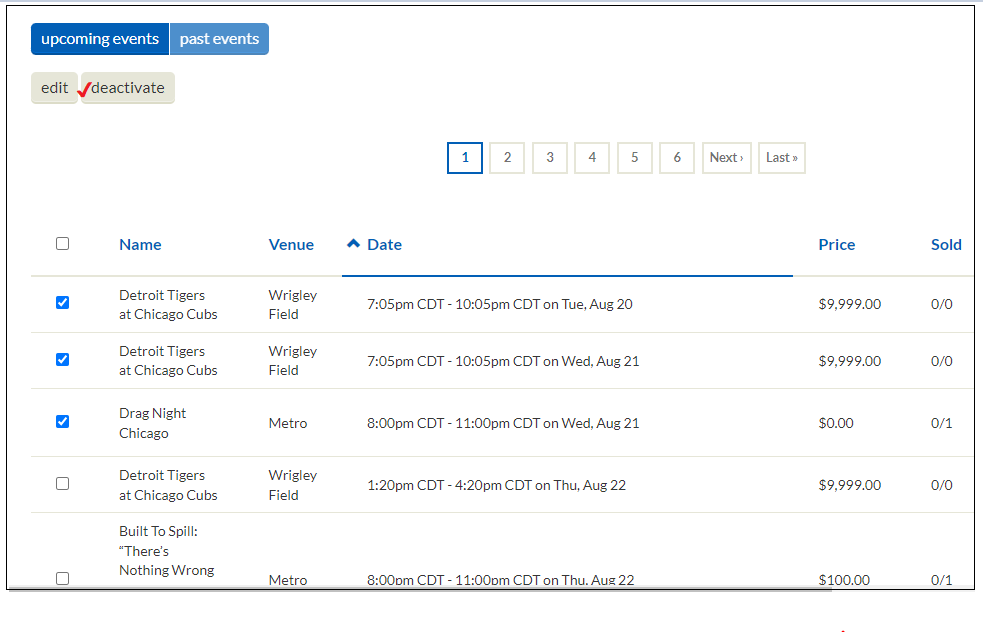Click the horizontal scrollbar below the events table

(420, 589)
